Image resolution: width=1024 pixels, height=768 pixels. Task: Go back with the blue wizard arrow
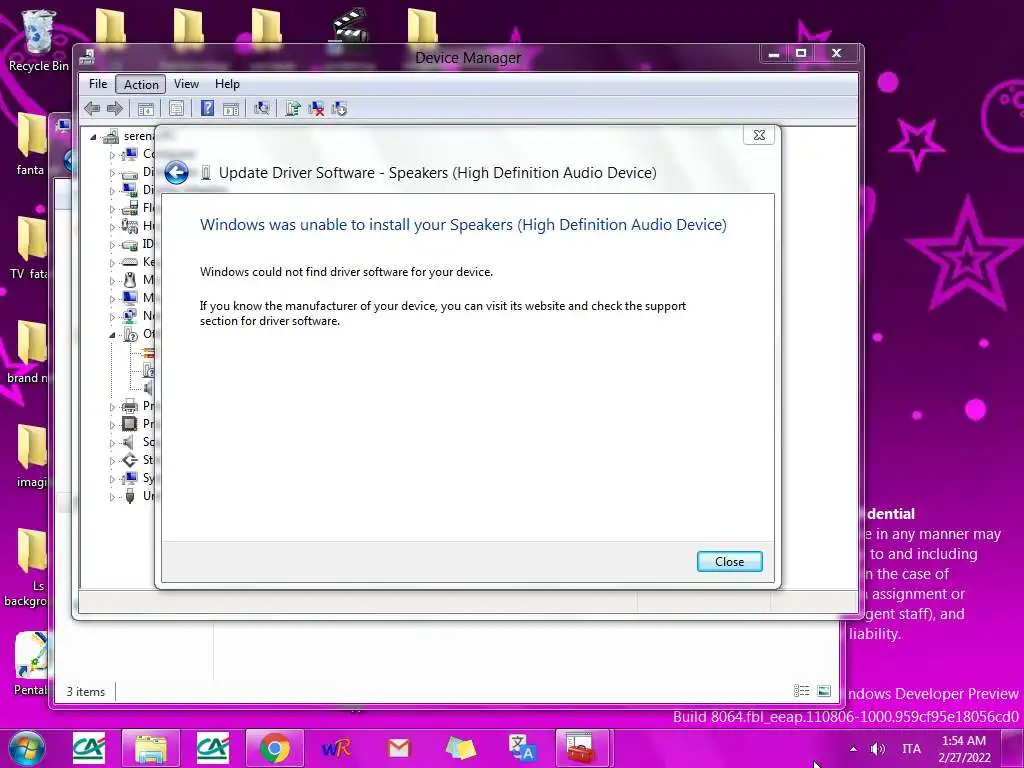coord(176,173)
